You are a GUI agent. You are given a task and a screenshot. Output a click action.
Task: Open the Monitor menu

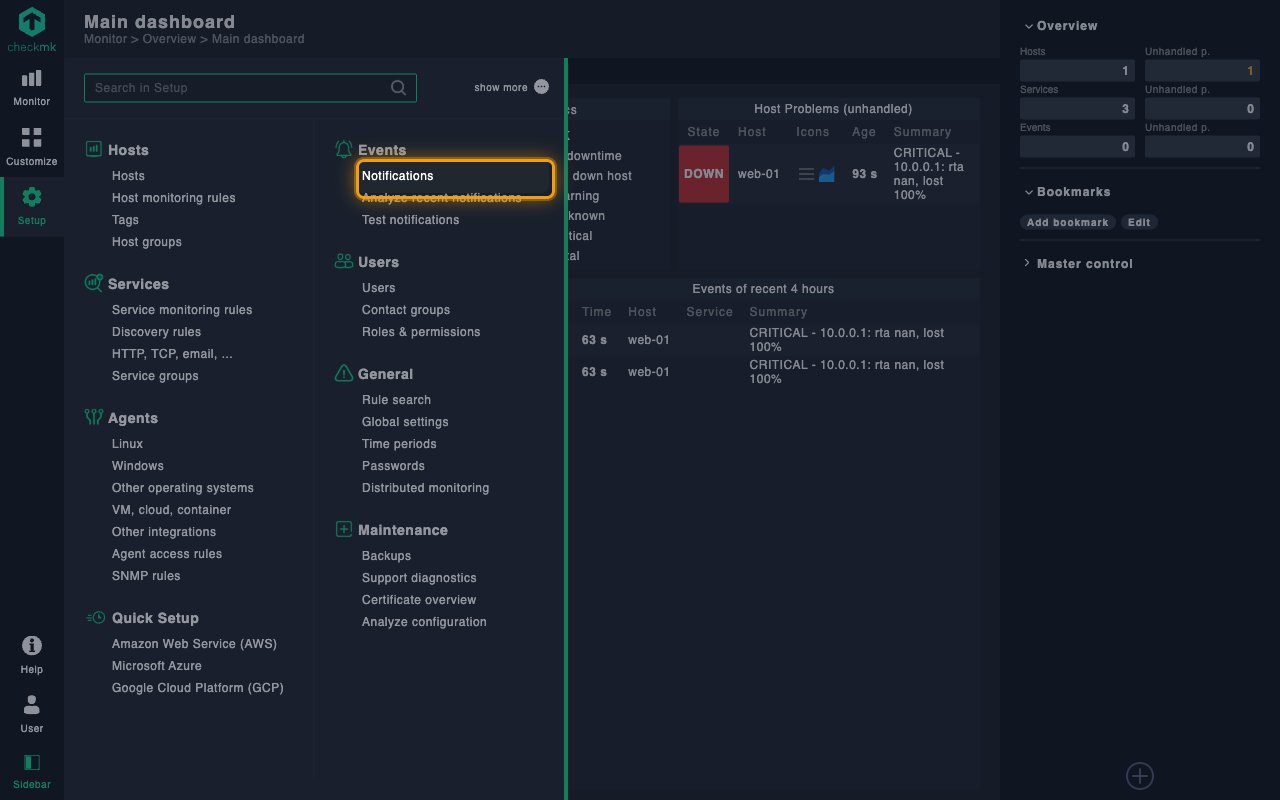[x=32, y=88]
